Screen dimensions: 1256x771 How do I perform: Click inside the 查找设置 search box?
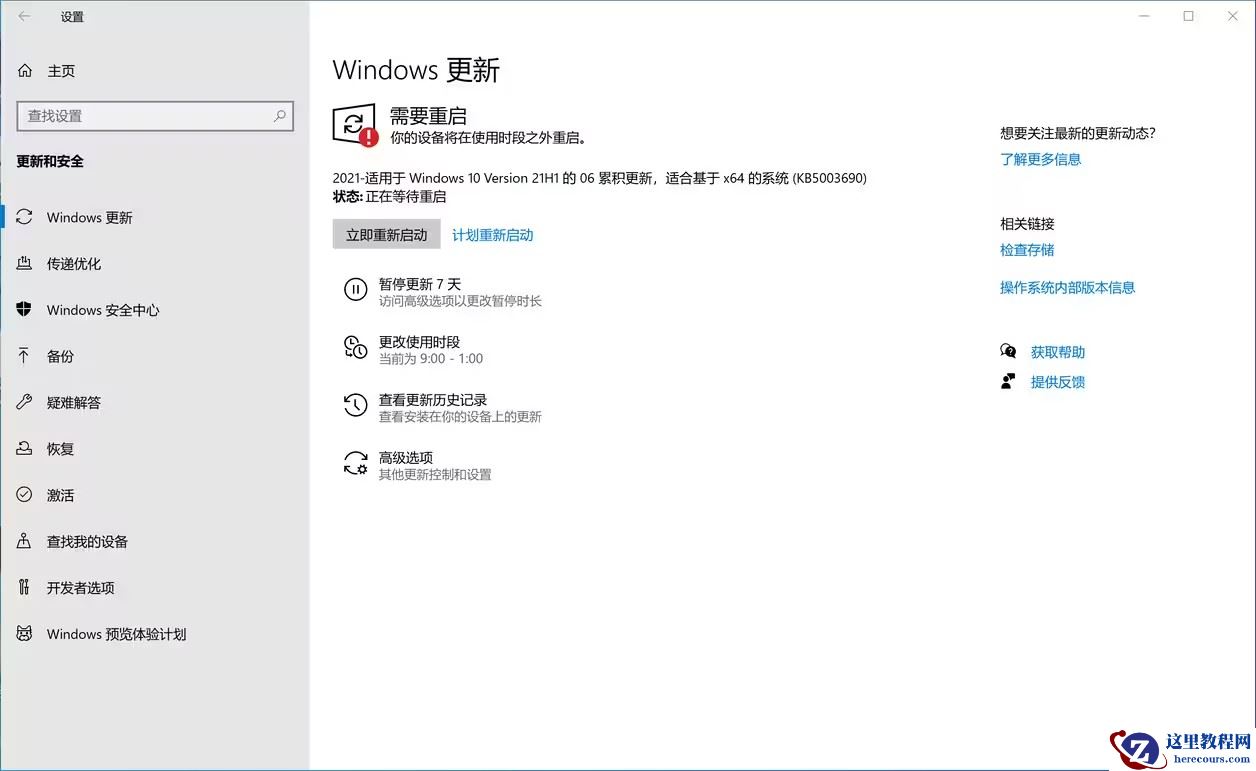[x=150, y=116]
